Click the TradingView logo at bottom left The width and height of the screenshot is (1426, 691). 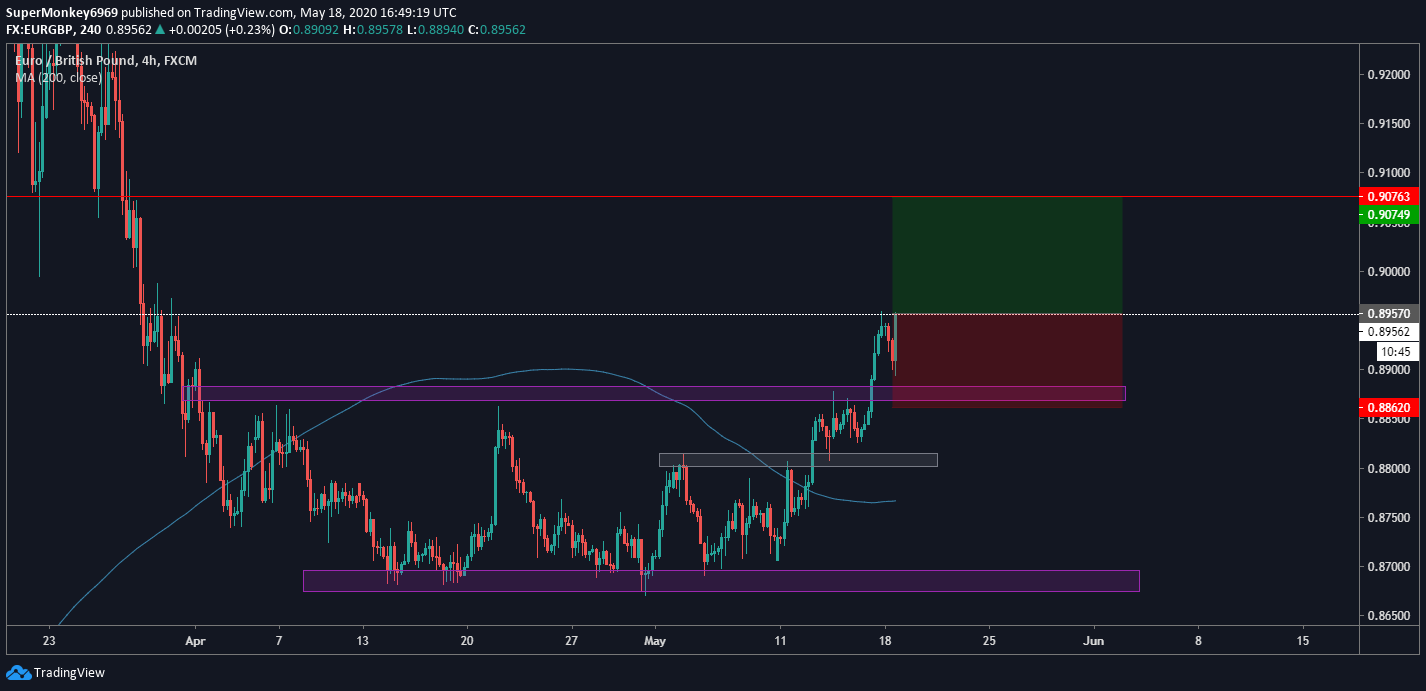[x=55, y=672]
